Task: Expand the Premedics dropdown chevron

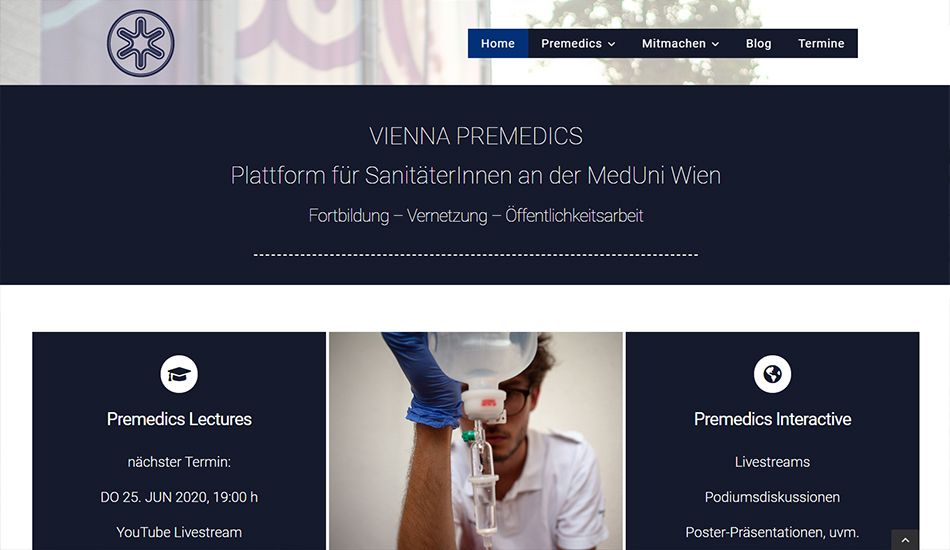Action: point(612,44)
